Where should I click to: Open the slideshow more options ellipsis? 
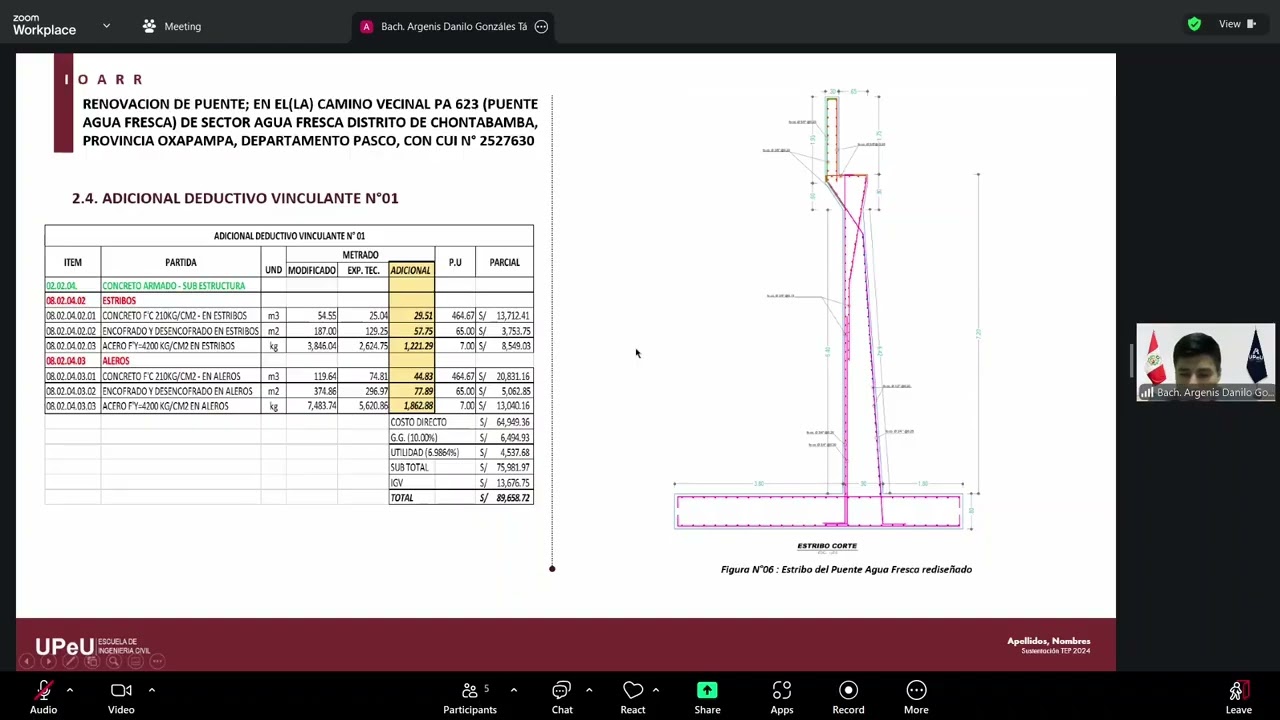tap(158, 661)
